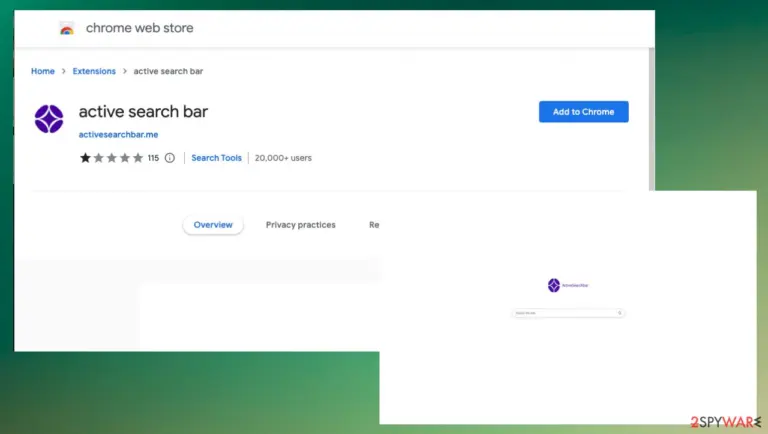Click the active search bar purple extension icon
This screenshot has width=768, height=434.
49,119
